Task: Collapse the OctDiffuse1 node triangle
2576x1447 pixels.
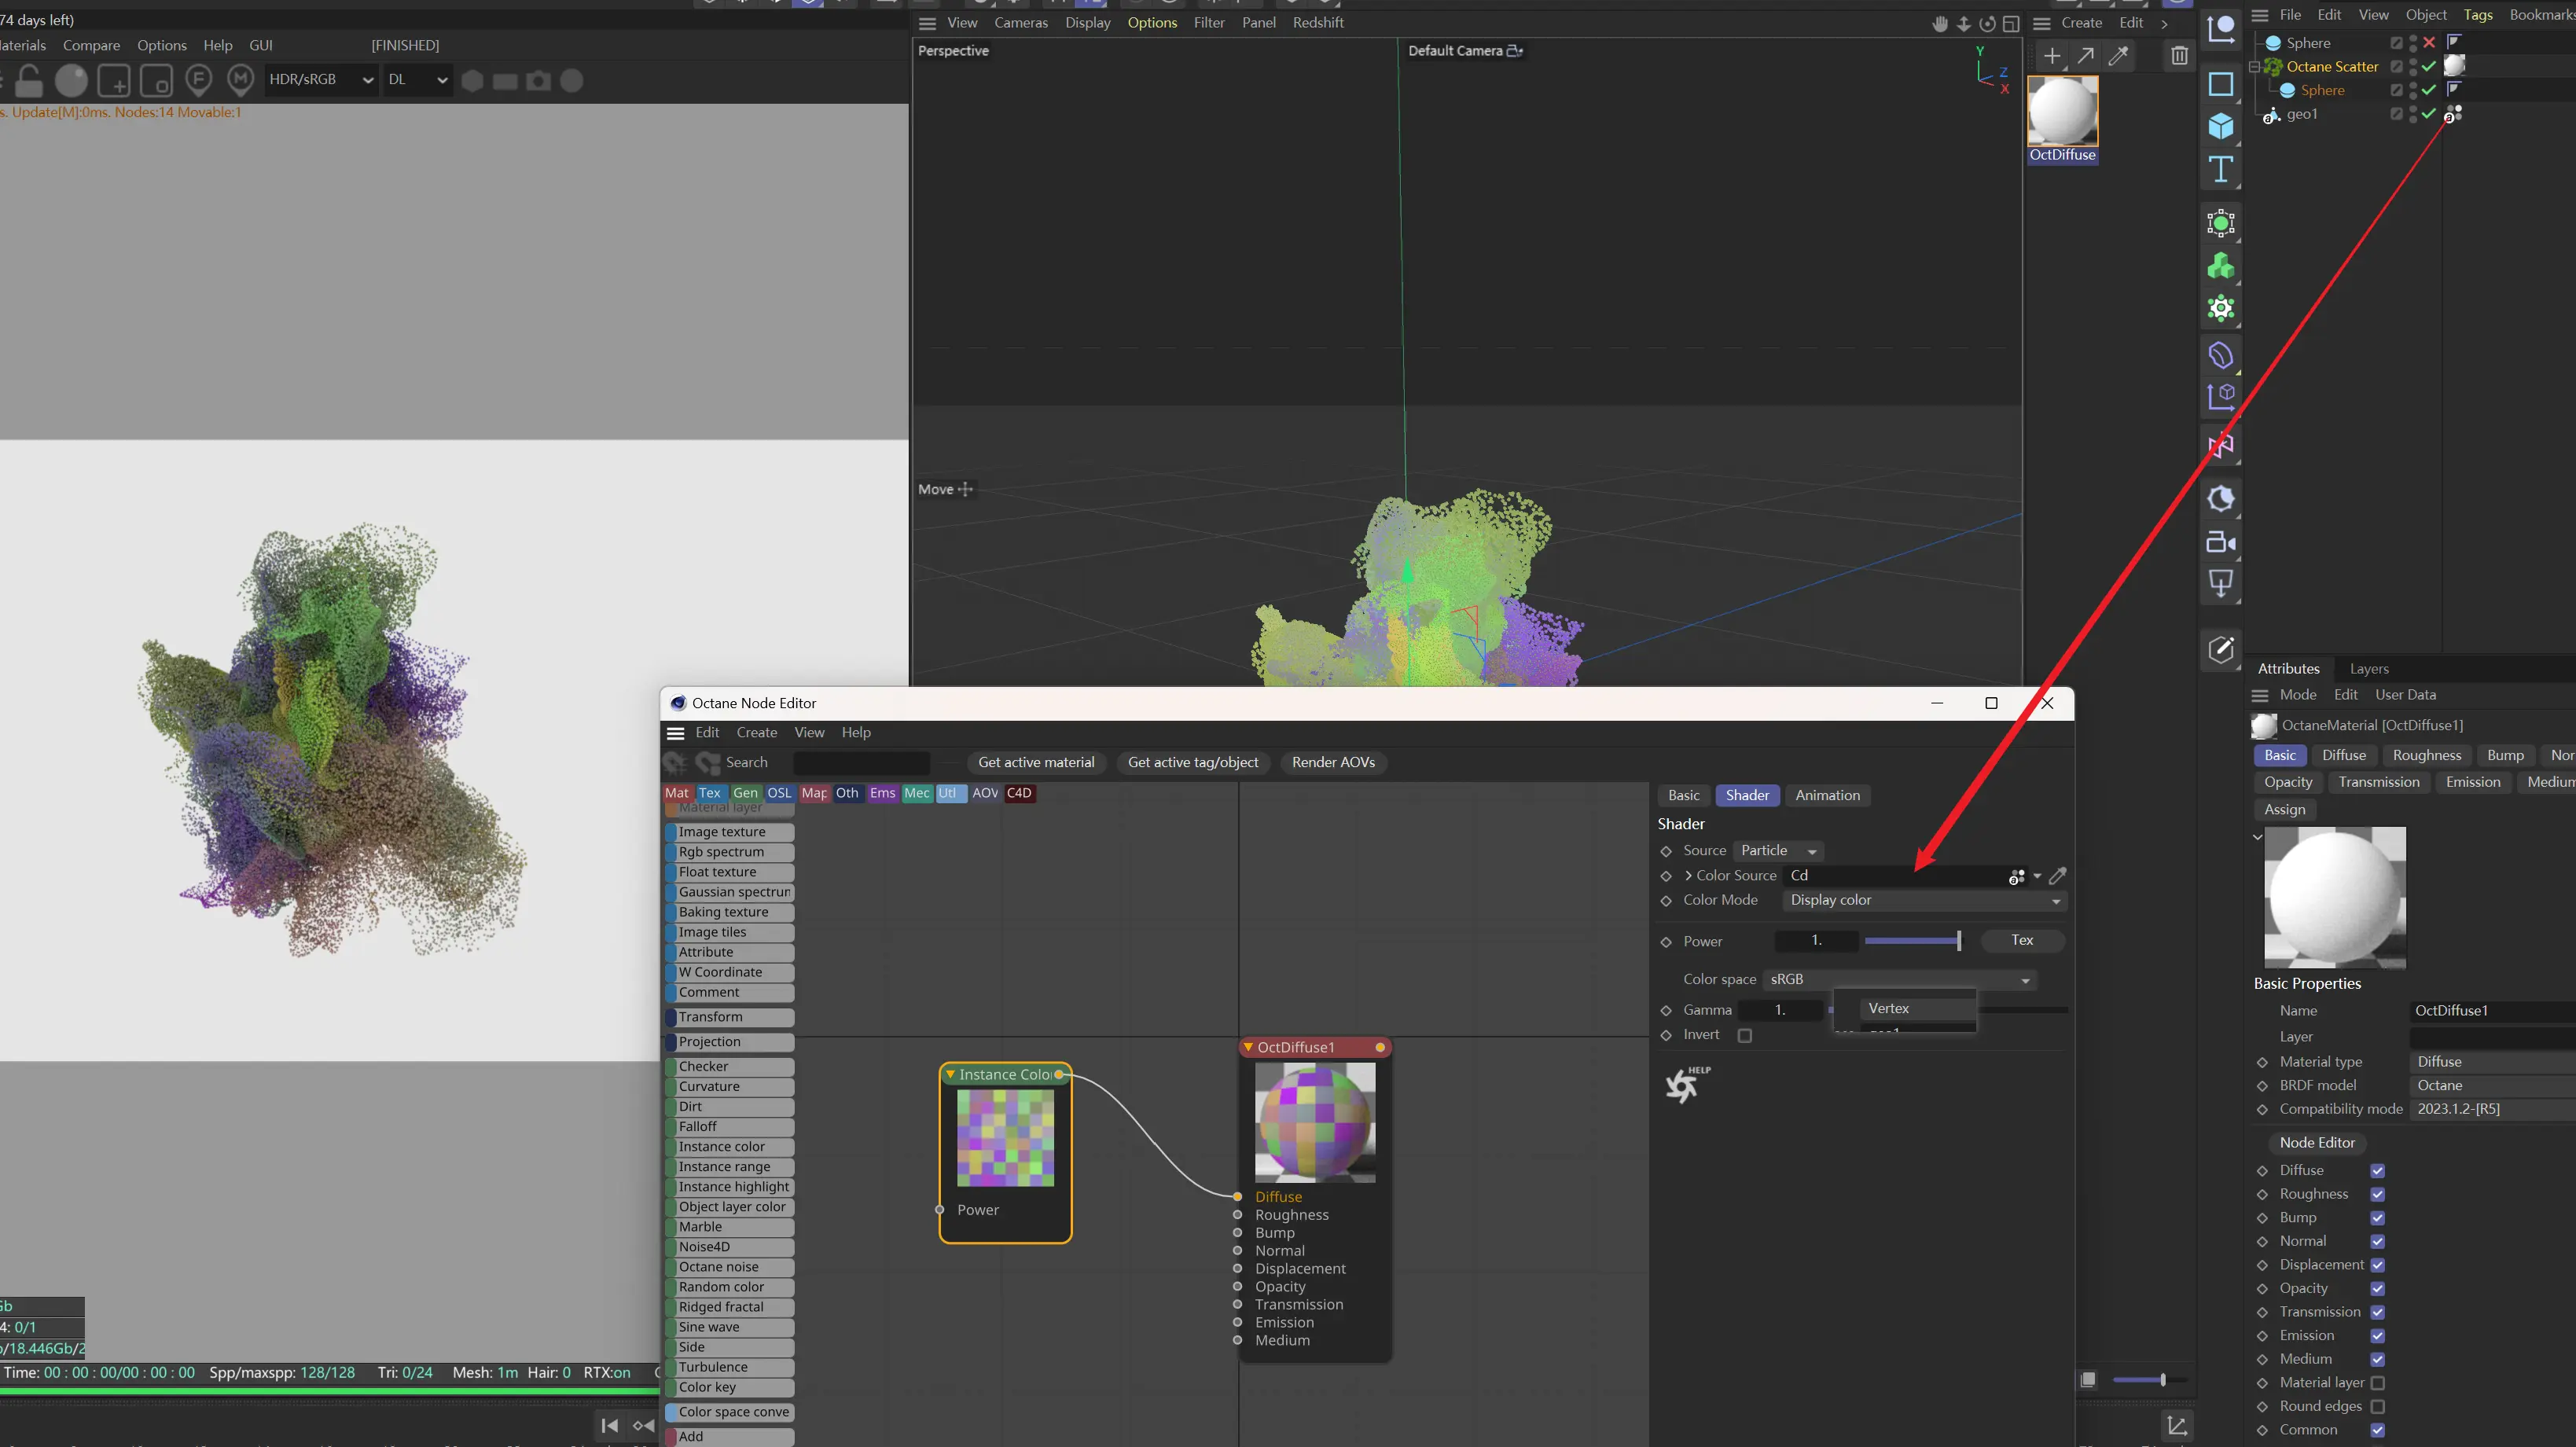Action: coord(1248,1047)
